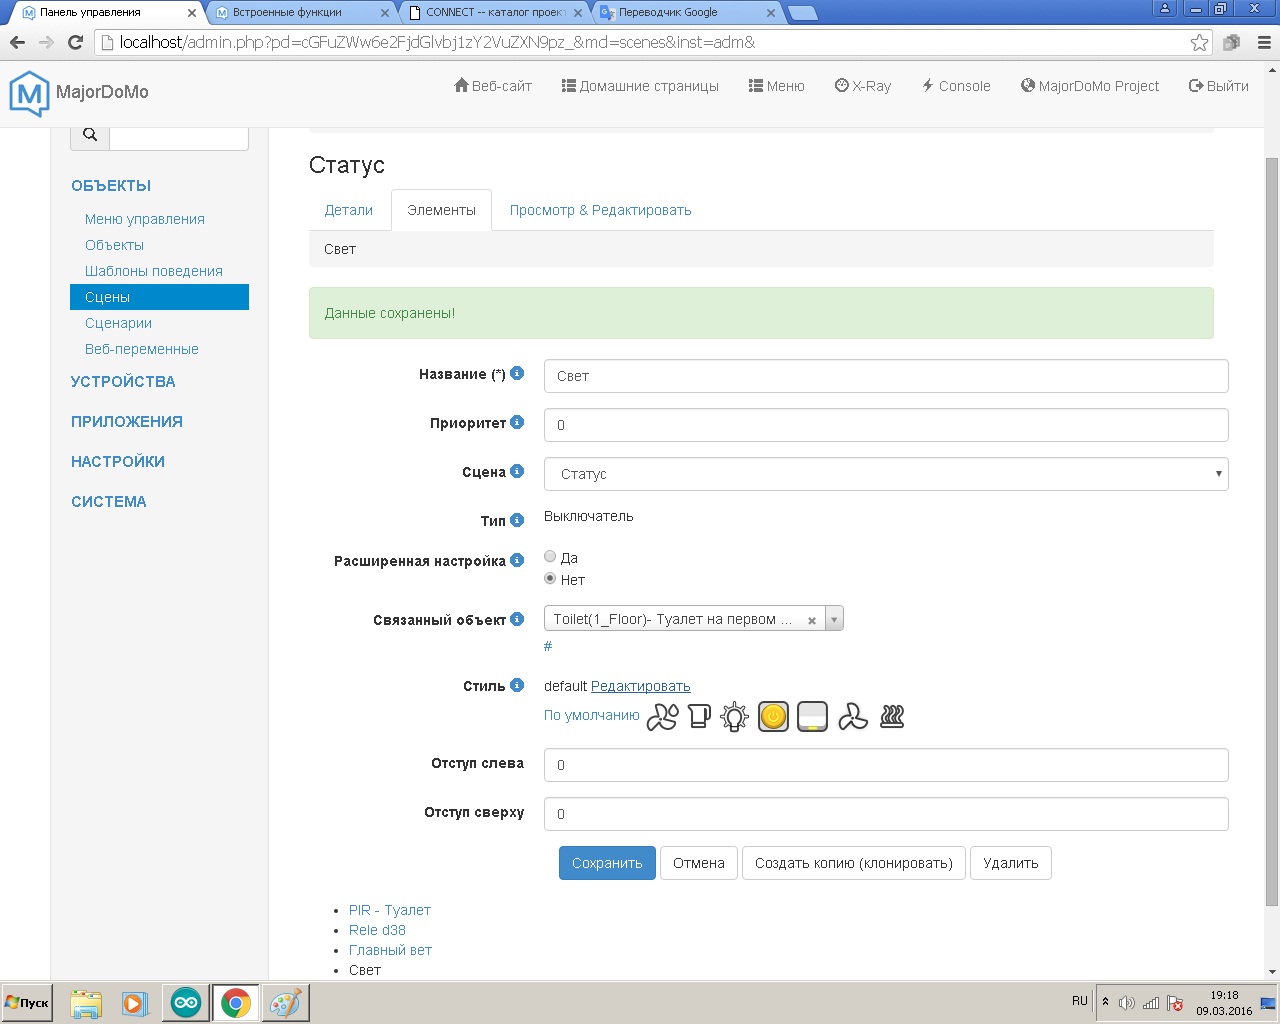Click the Отступ слева input field

pos(886,765)
